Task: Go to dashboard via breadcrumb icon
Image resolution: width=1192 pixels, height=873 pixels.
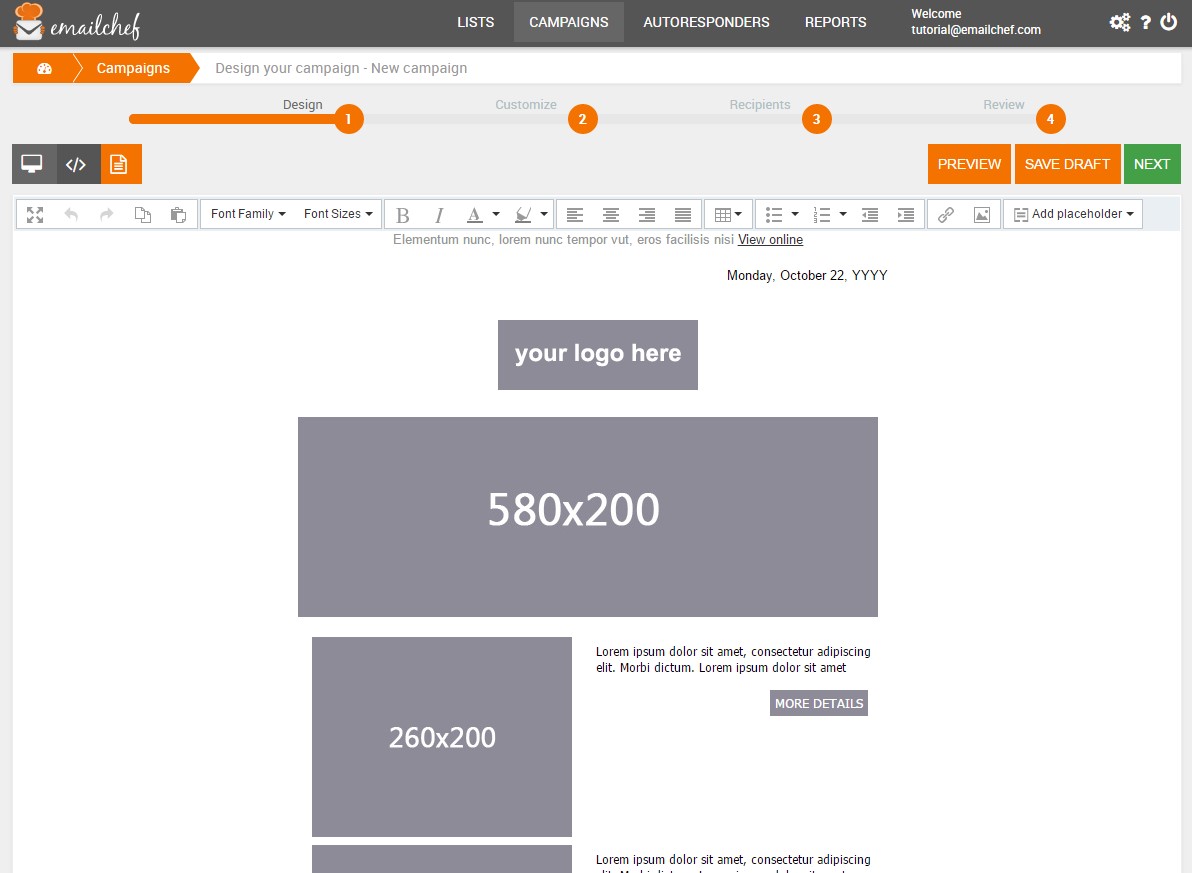Action: click(44, 68)
